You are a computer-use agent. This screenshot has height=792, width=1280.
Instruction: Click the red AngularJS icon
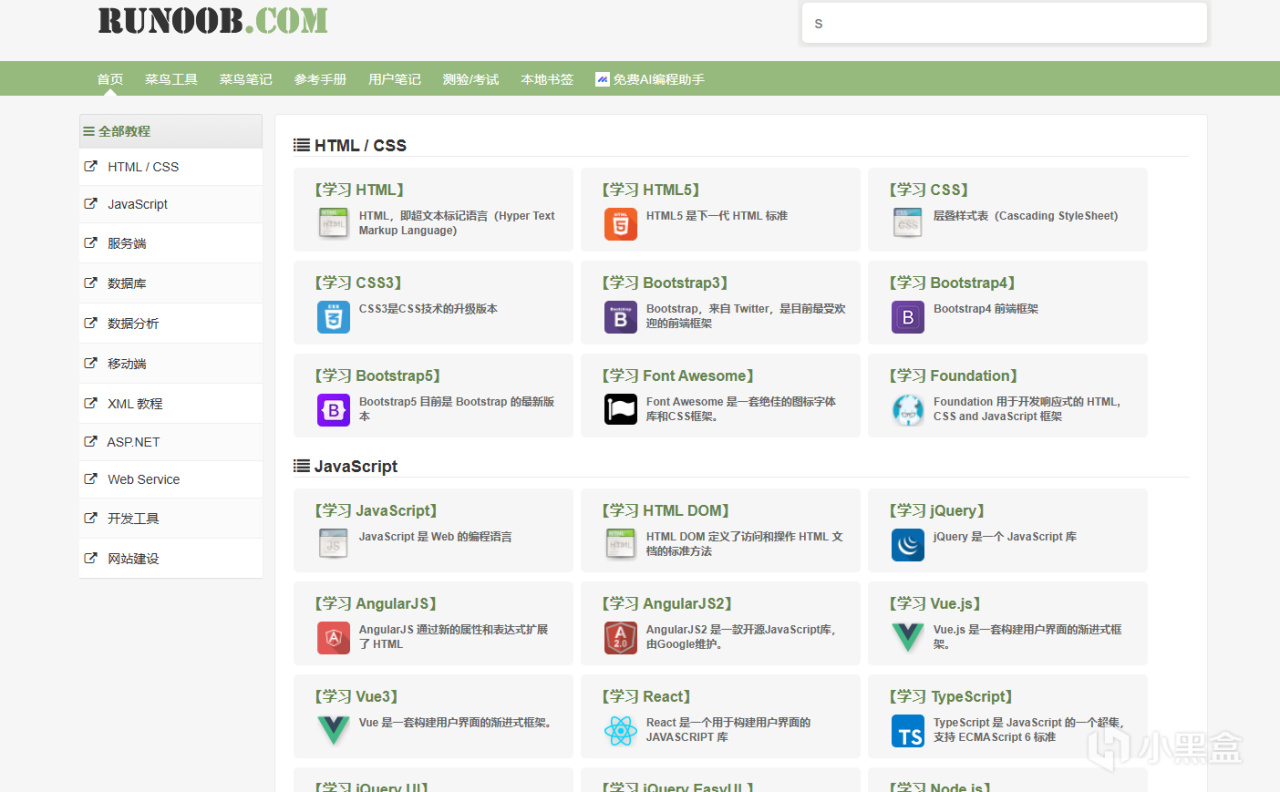333,637
